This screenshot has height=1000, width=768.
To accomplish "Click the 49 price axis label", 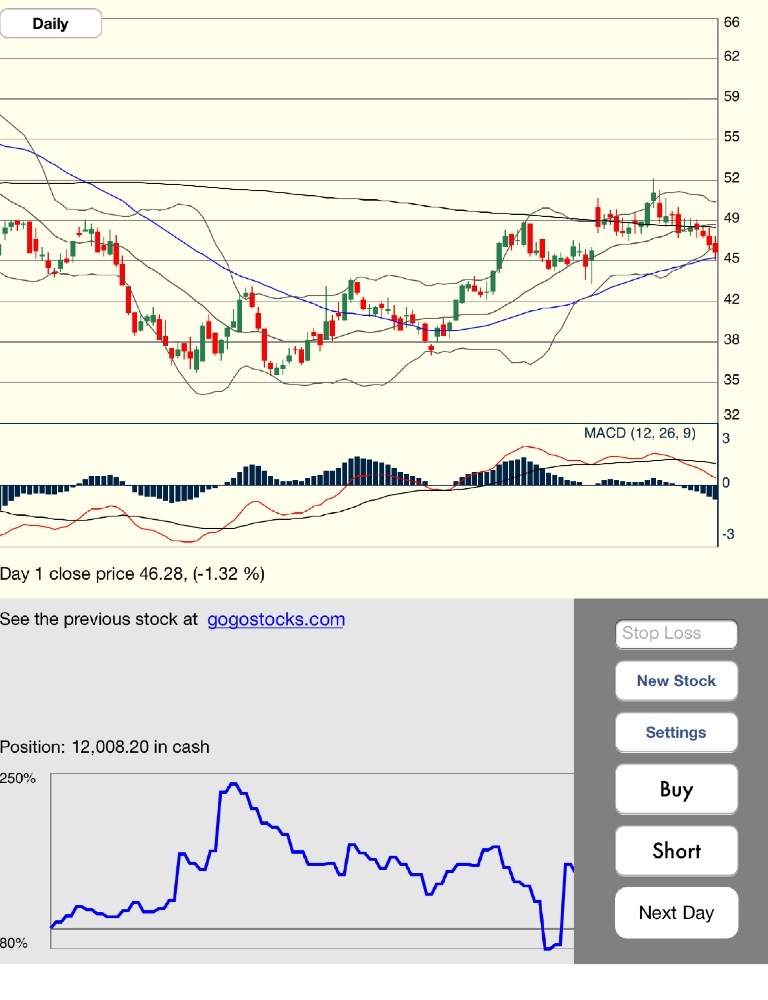I will tap(732, 218).
